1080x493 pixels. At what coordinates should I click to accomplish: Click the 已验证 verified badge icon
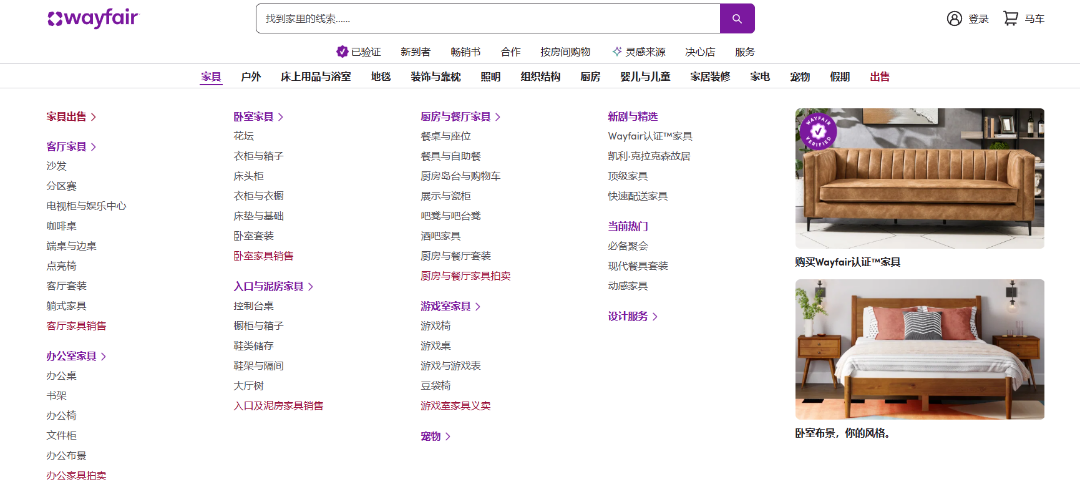coord(342,52)
